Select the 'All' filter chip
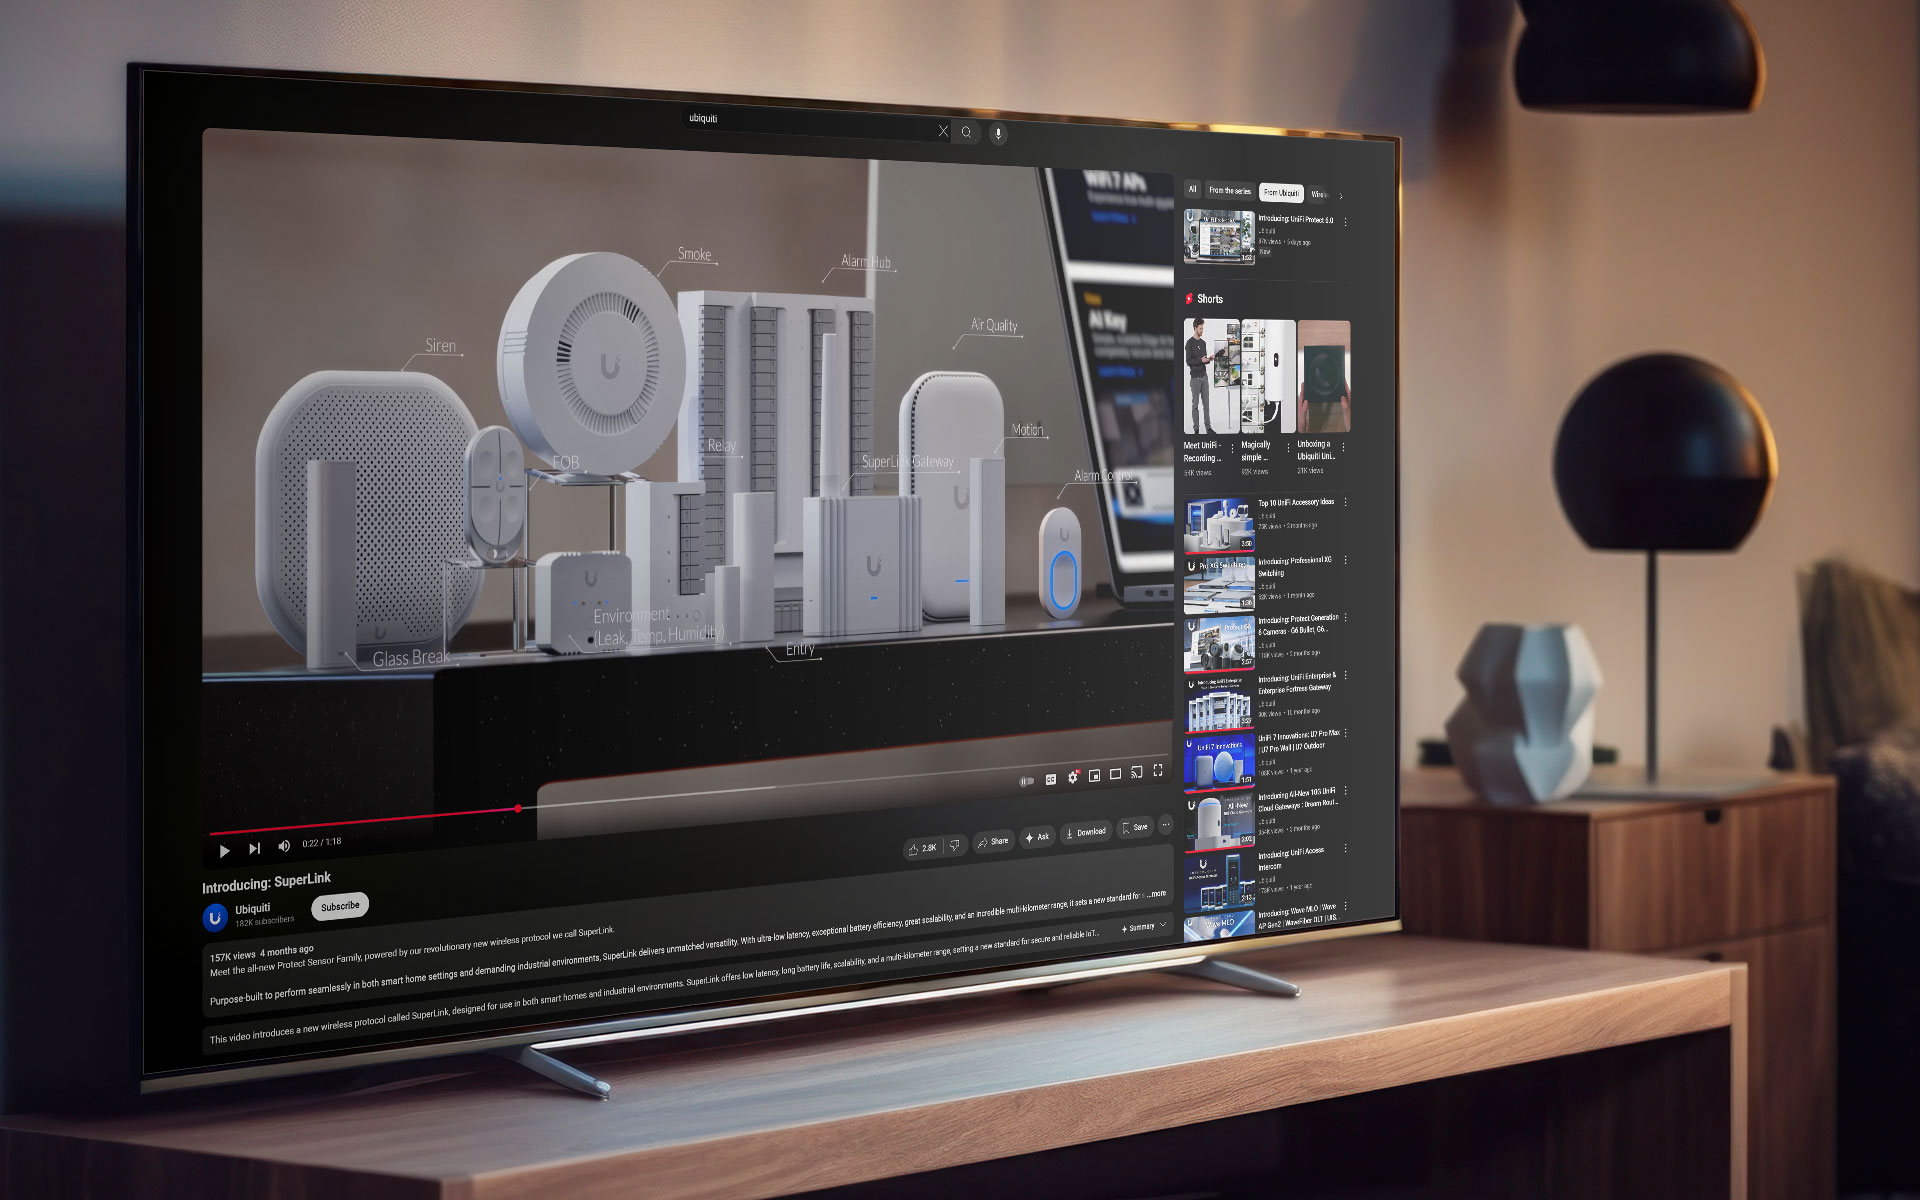Viewport: 1920px width, 1200px height. [1192, 189]
